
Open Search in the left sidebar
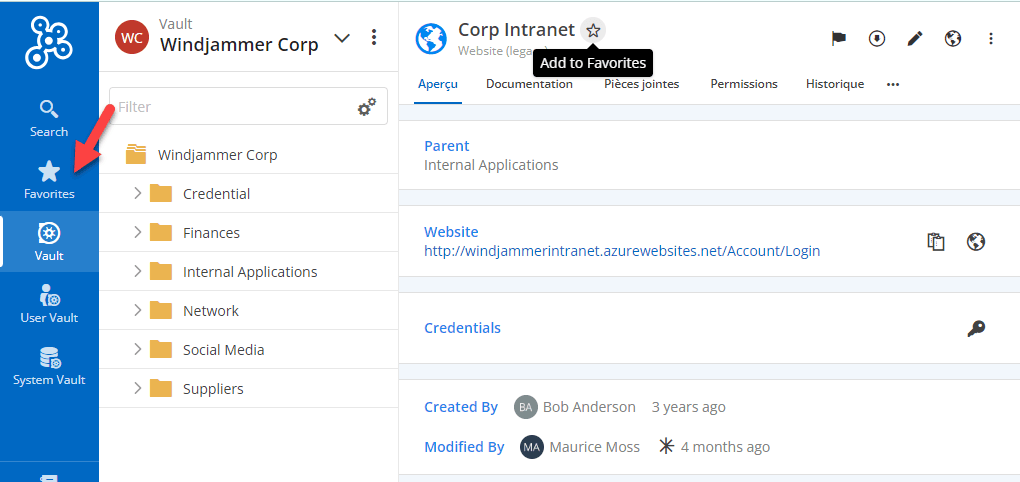tap(49, 118)
